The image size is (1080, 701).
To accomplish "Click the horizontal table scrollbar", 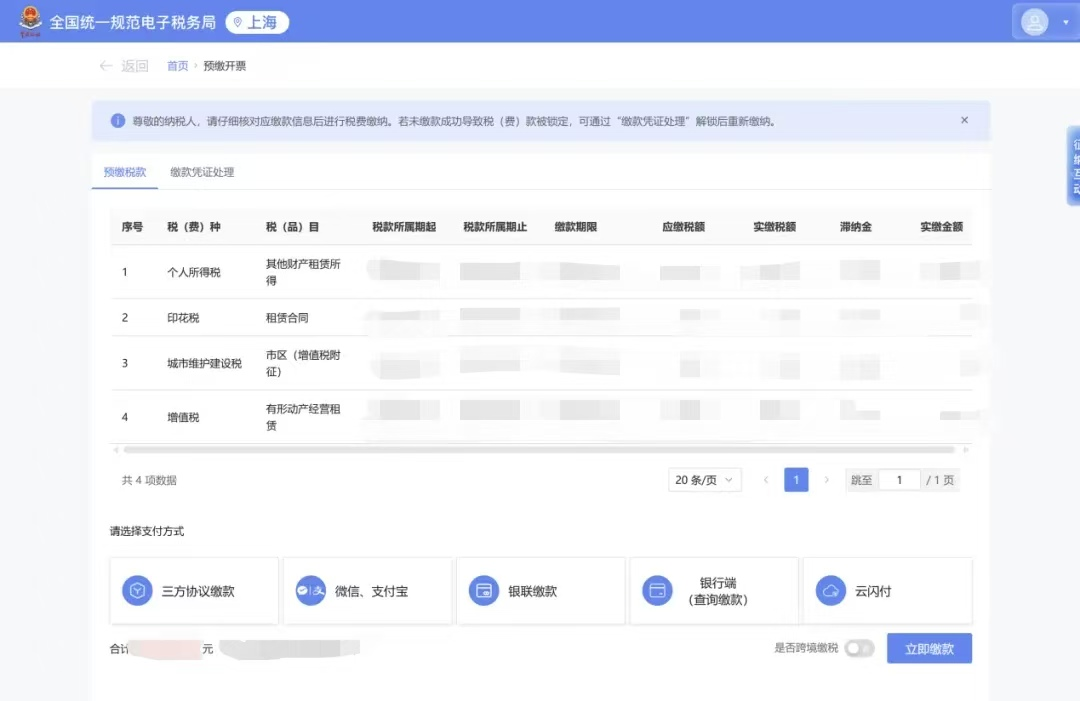I will (539, 450).
